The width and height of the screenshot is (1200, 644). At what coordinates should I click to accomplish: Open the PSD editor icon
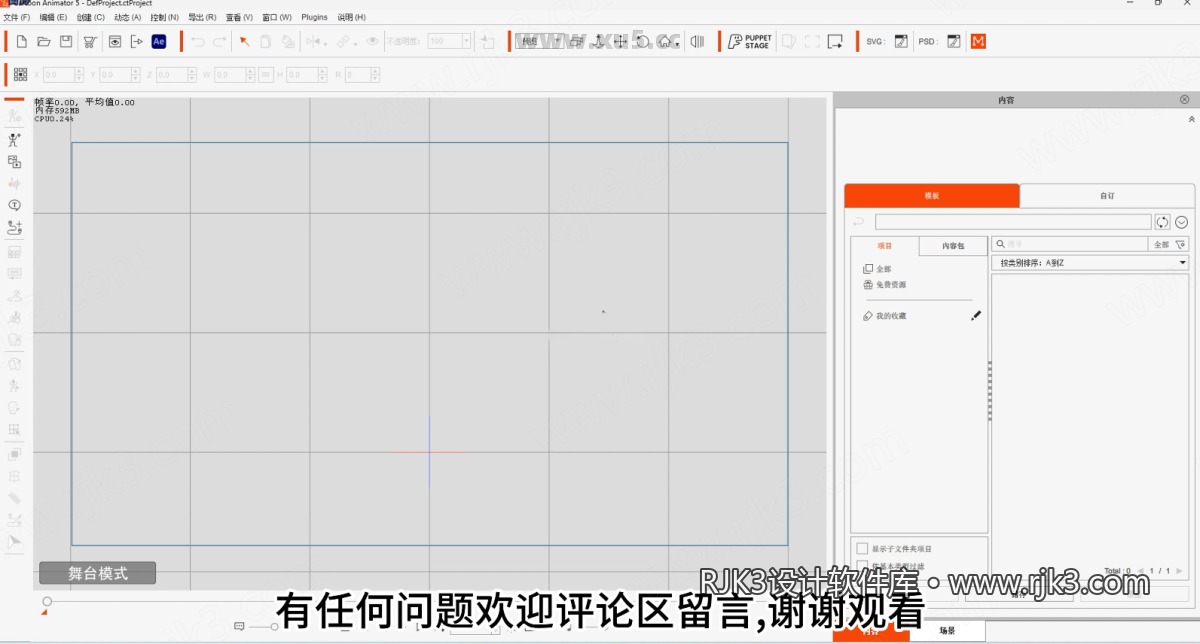953,42
